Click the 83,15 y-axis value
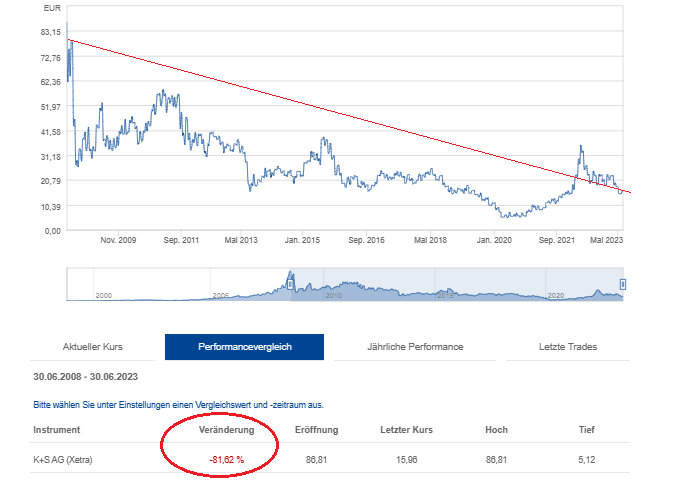The width and height of the screenshot is (676, 484). click(x=51, y=32)
